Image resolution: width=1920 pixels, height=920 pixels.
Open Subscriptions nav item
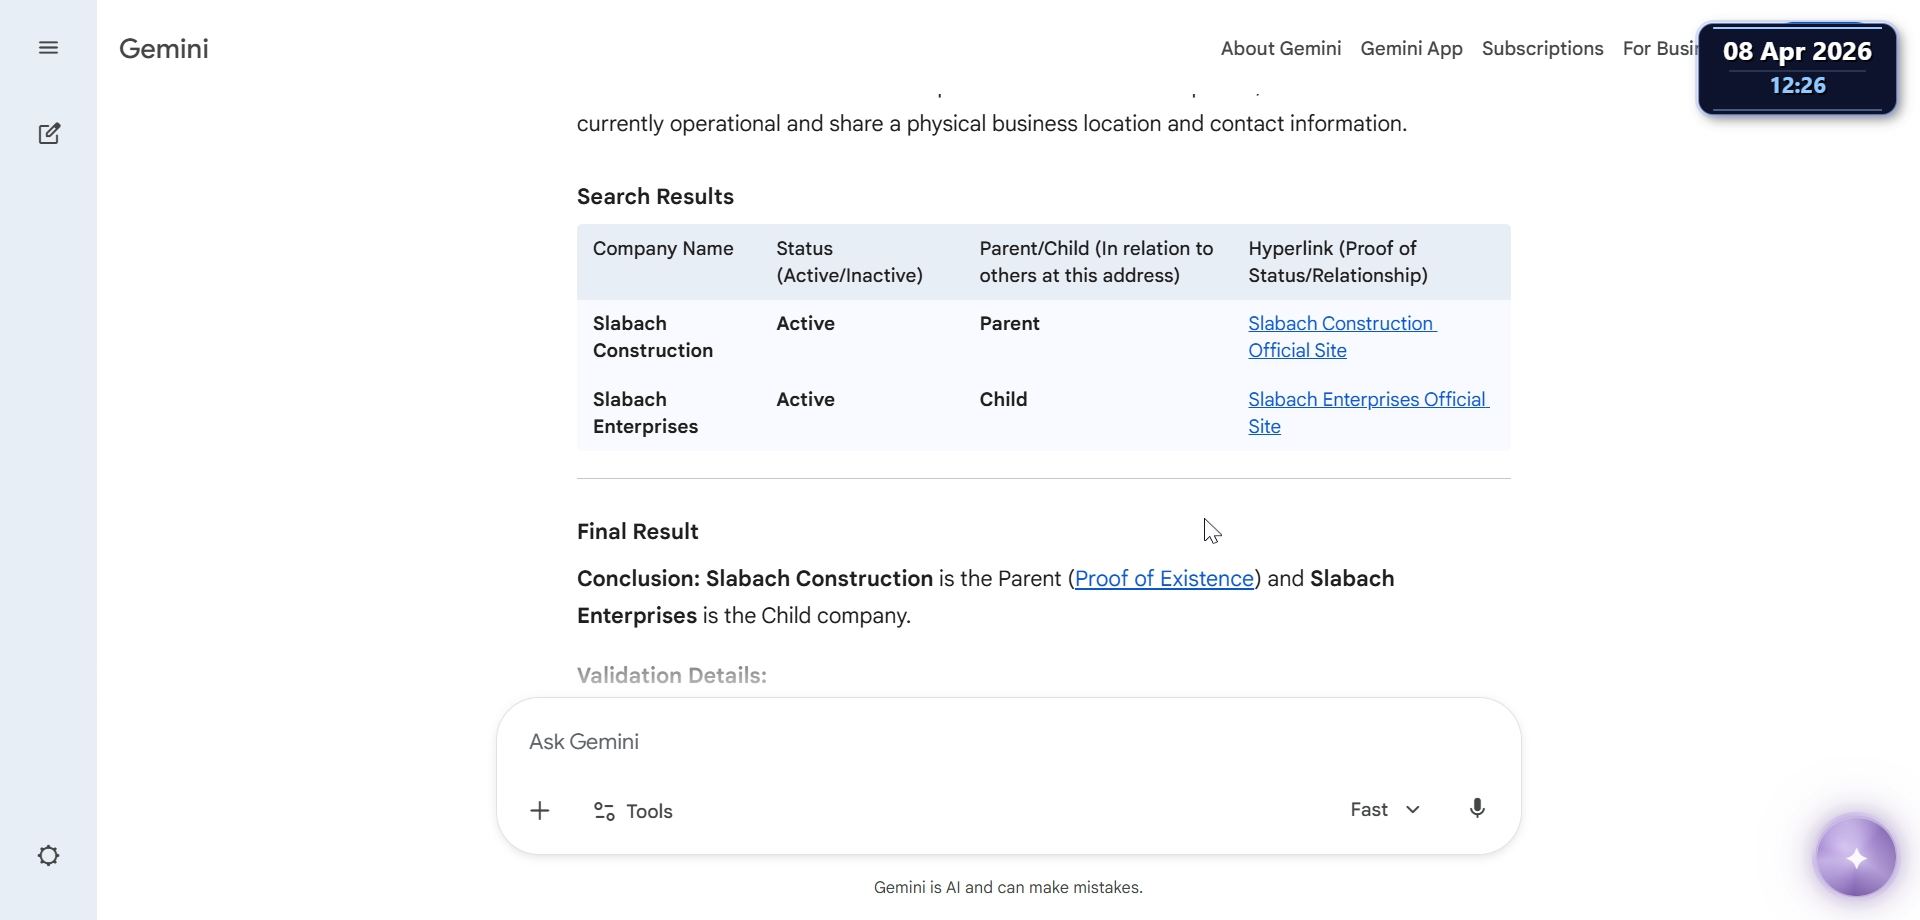click(1542, 49)
